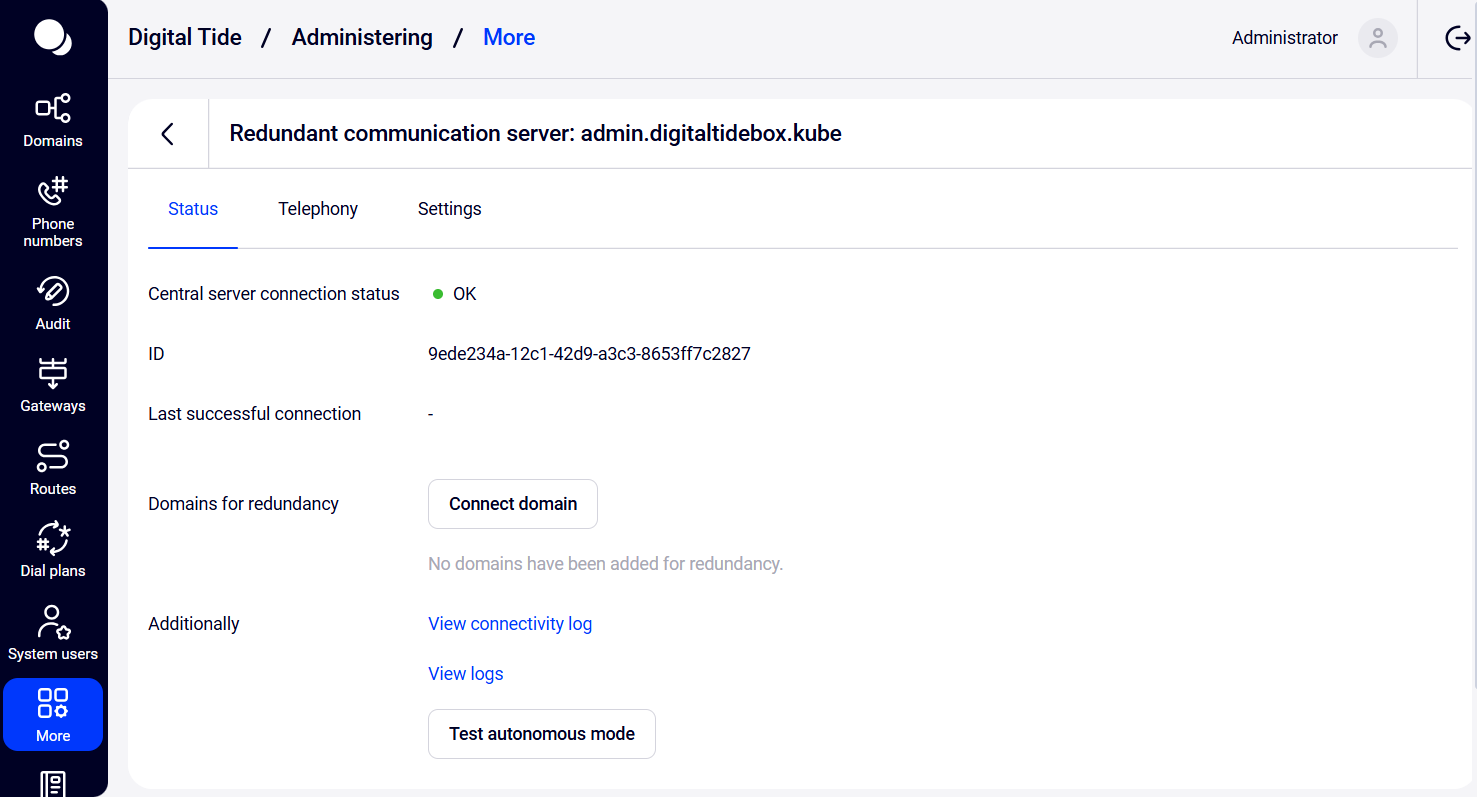Image resolution: width=1477 pixels, height=797 pixels.
Task: Go to the Audit section
Action: [53, 303]
